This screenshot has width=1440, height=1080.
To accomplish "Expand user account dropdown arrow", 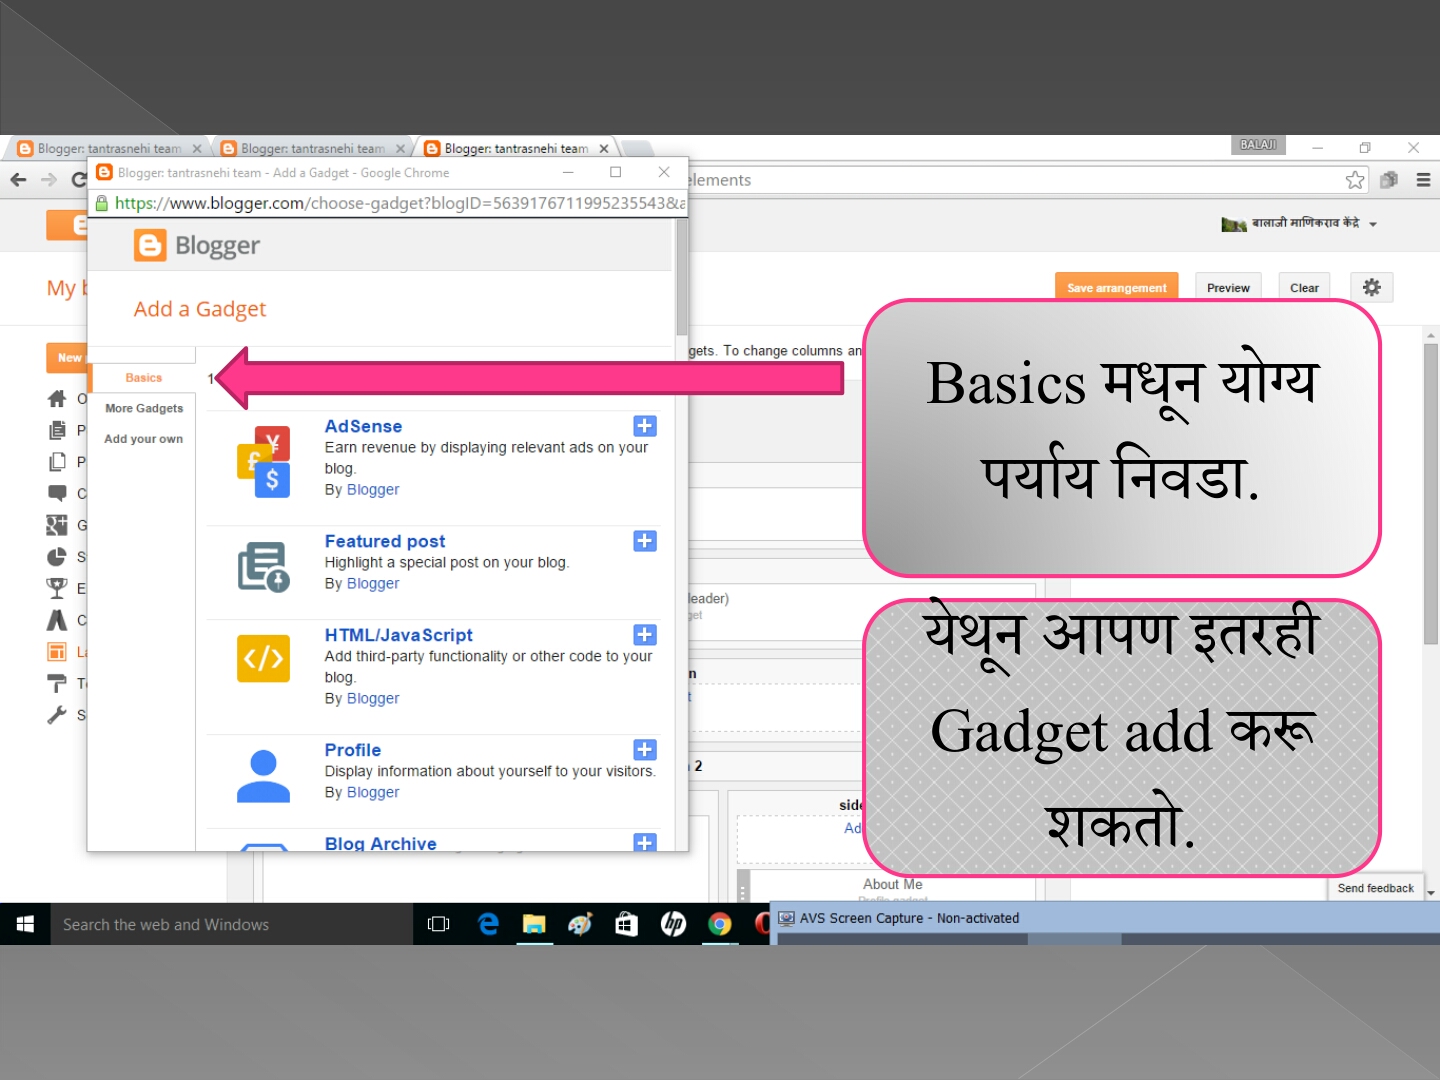I will [1373, 224].
